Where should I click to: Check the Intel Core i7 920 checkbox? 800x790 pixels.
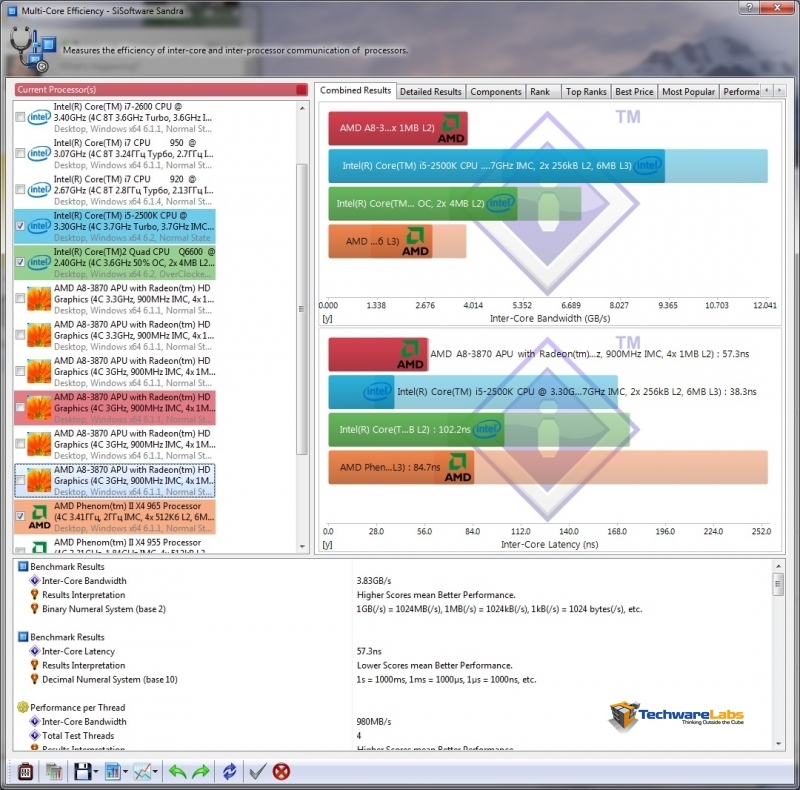pyautogui.click(x=20, y=190)
